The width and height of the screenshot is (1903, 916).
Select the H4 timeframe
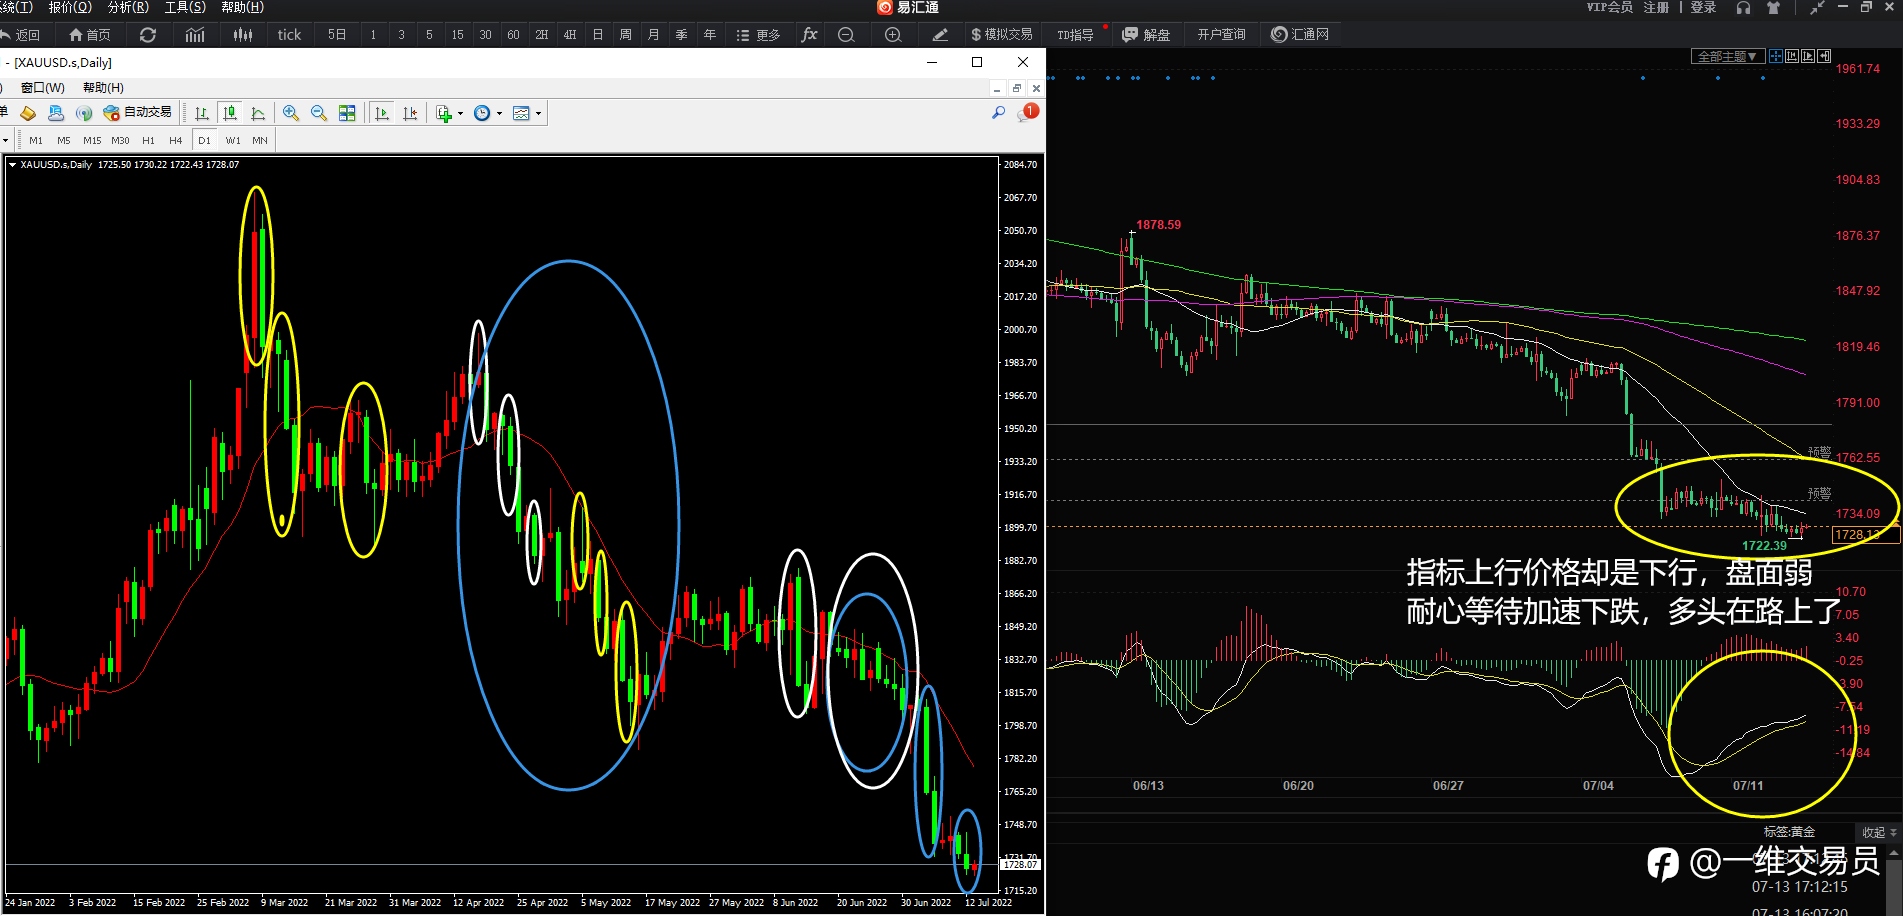coord(176,141)
